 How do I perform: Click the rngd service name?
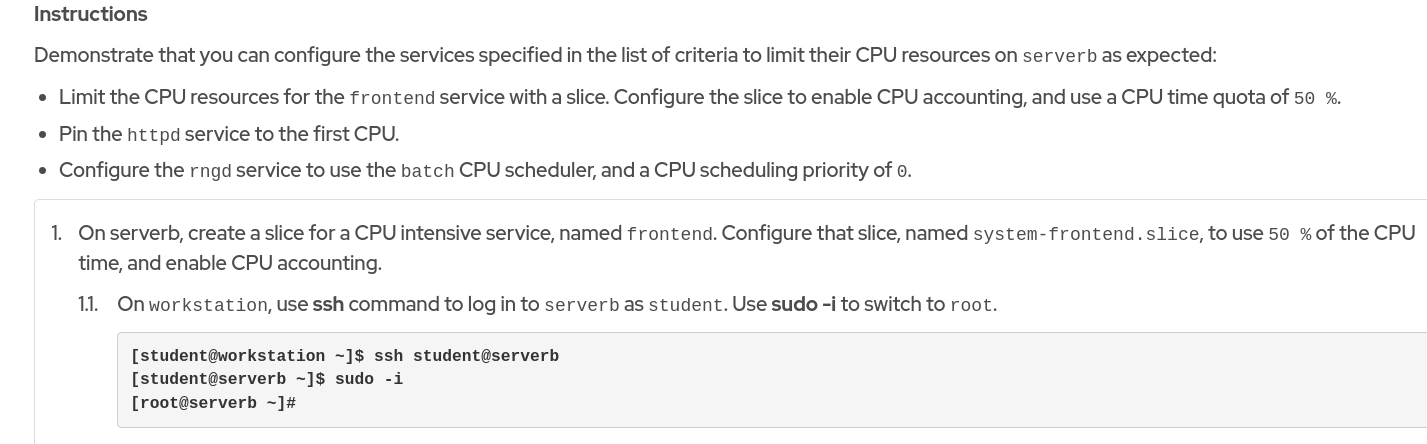210,171
